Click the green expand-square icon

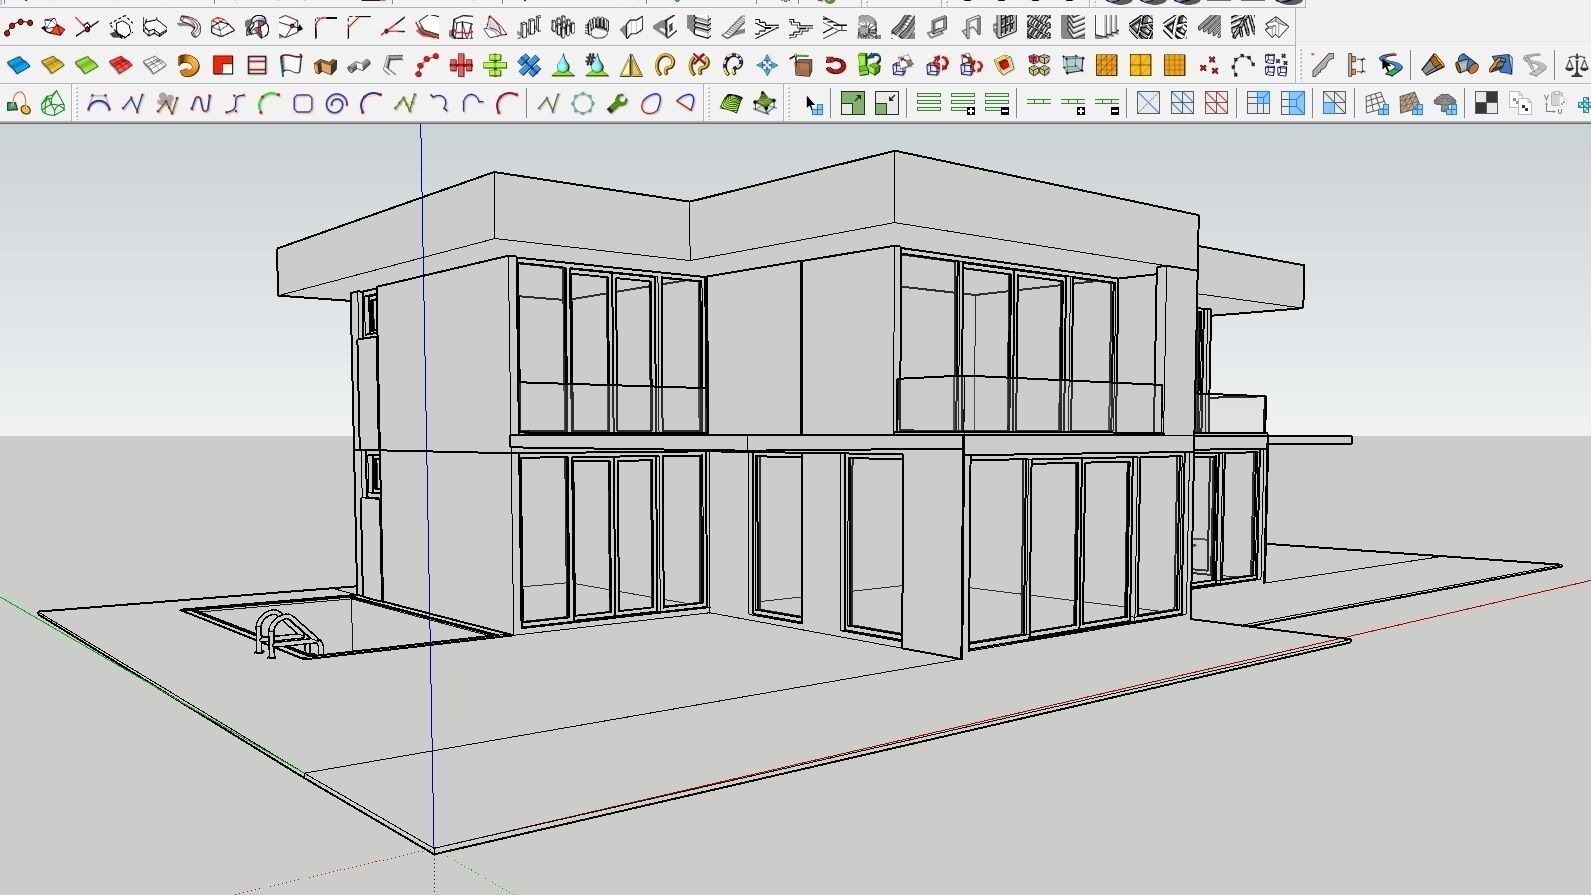click(x=852, y=103)
